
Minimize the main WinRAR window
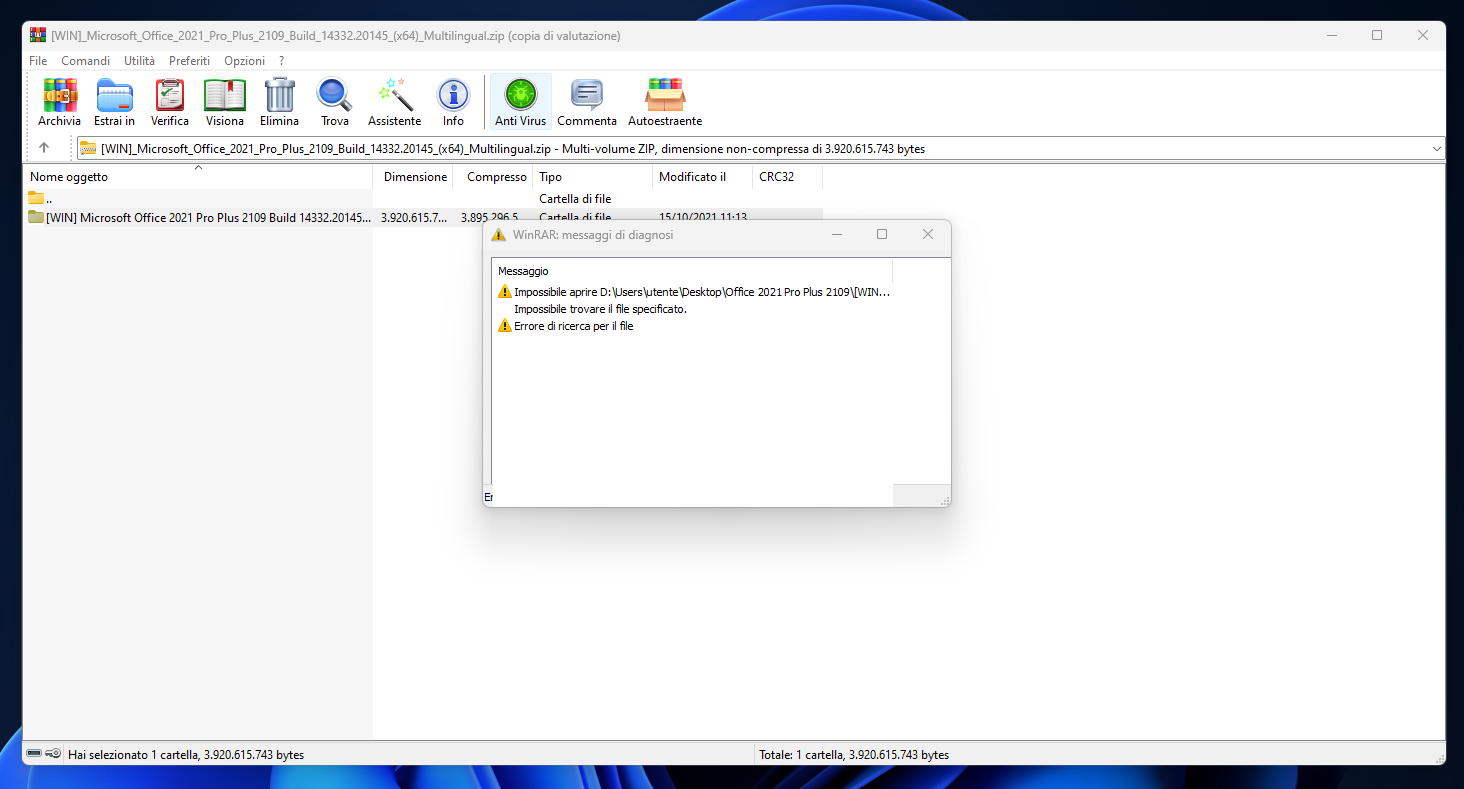click(x=1331, y=35)
